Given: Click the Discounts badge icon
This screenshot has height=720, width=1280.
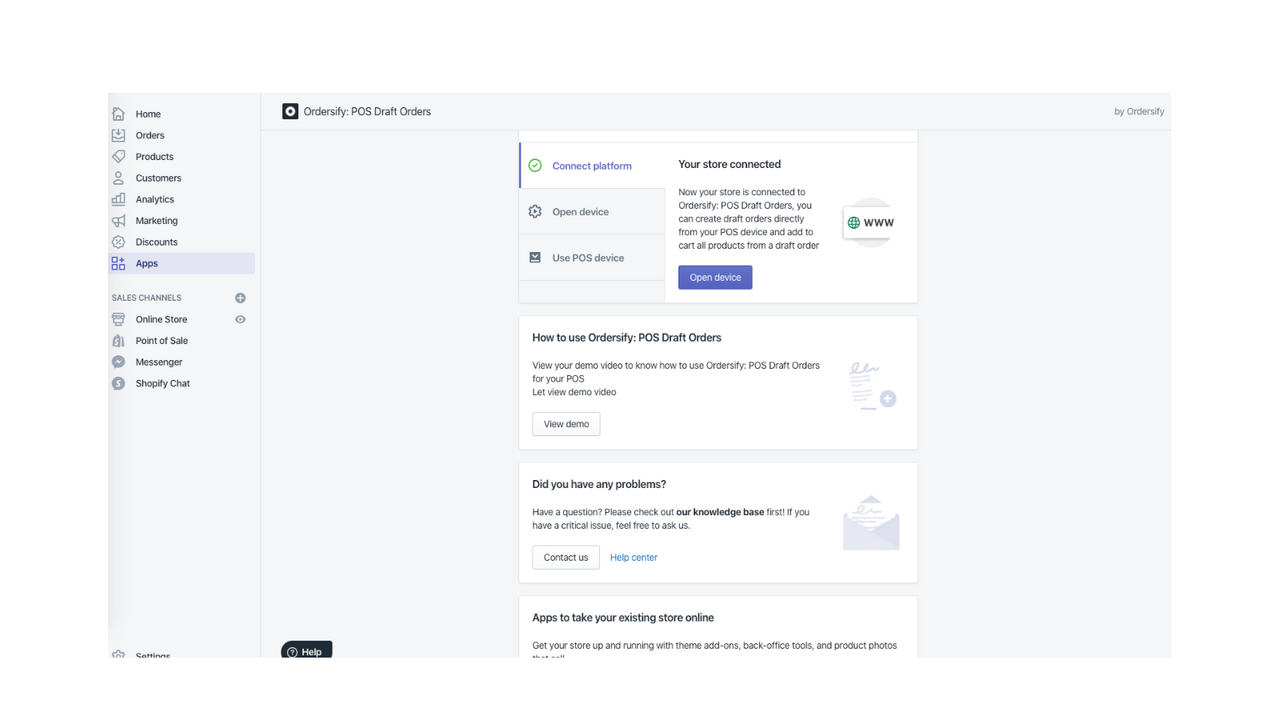Looking at the screenshot, I should tap(118, 242).
